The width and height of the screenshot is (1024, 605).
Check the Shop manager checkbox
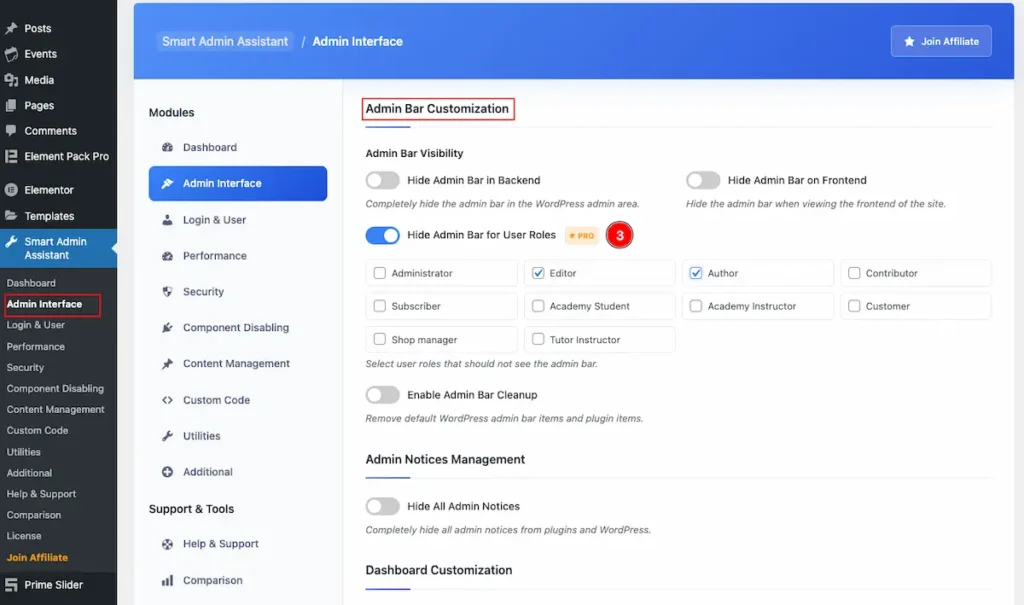point(379,339)
